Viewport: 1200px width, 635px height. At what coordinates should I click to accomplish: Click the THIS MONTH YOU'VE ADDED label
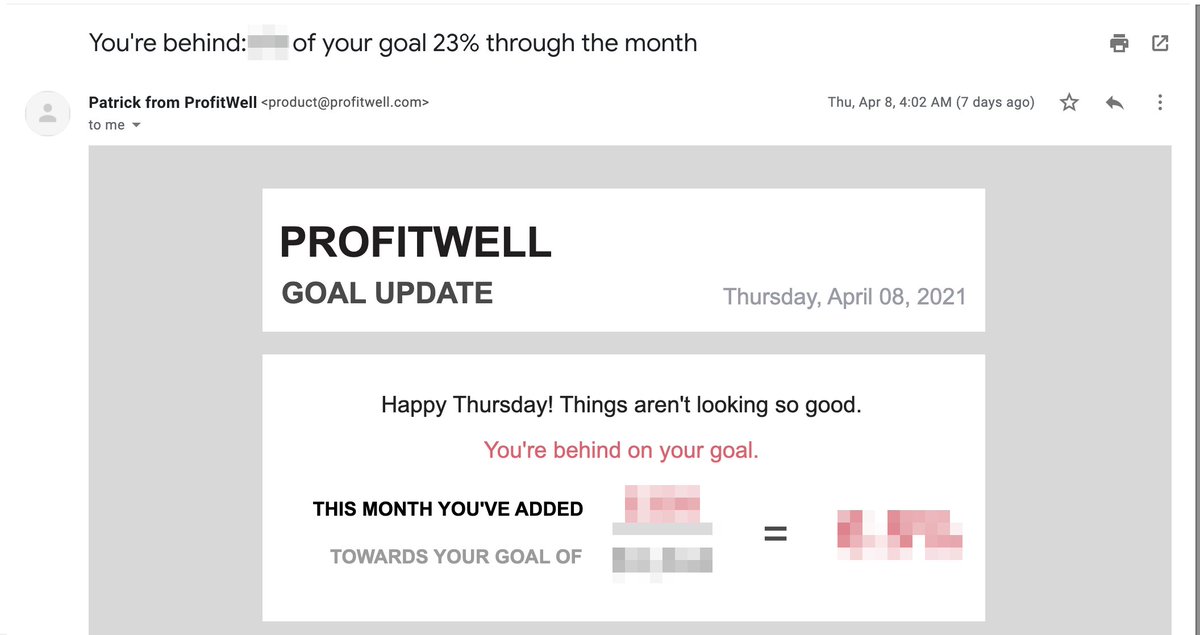[x=447, y=509]
